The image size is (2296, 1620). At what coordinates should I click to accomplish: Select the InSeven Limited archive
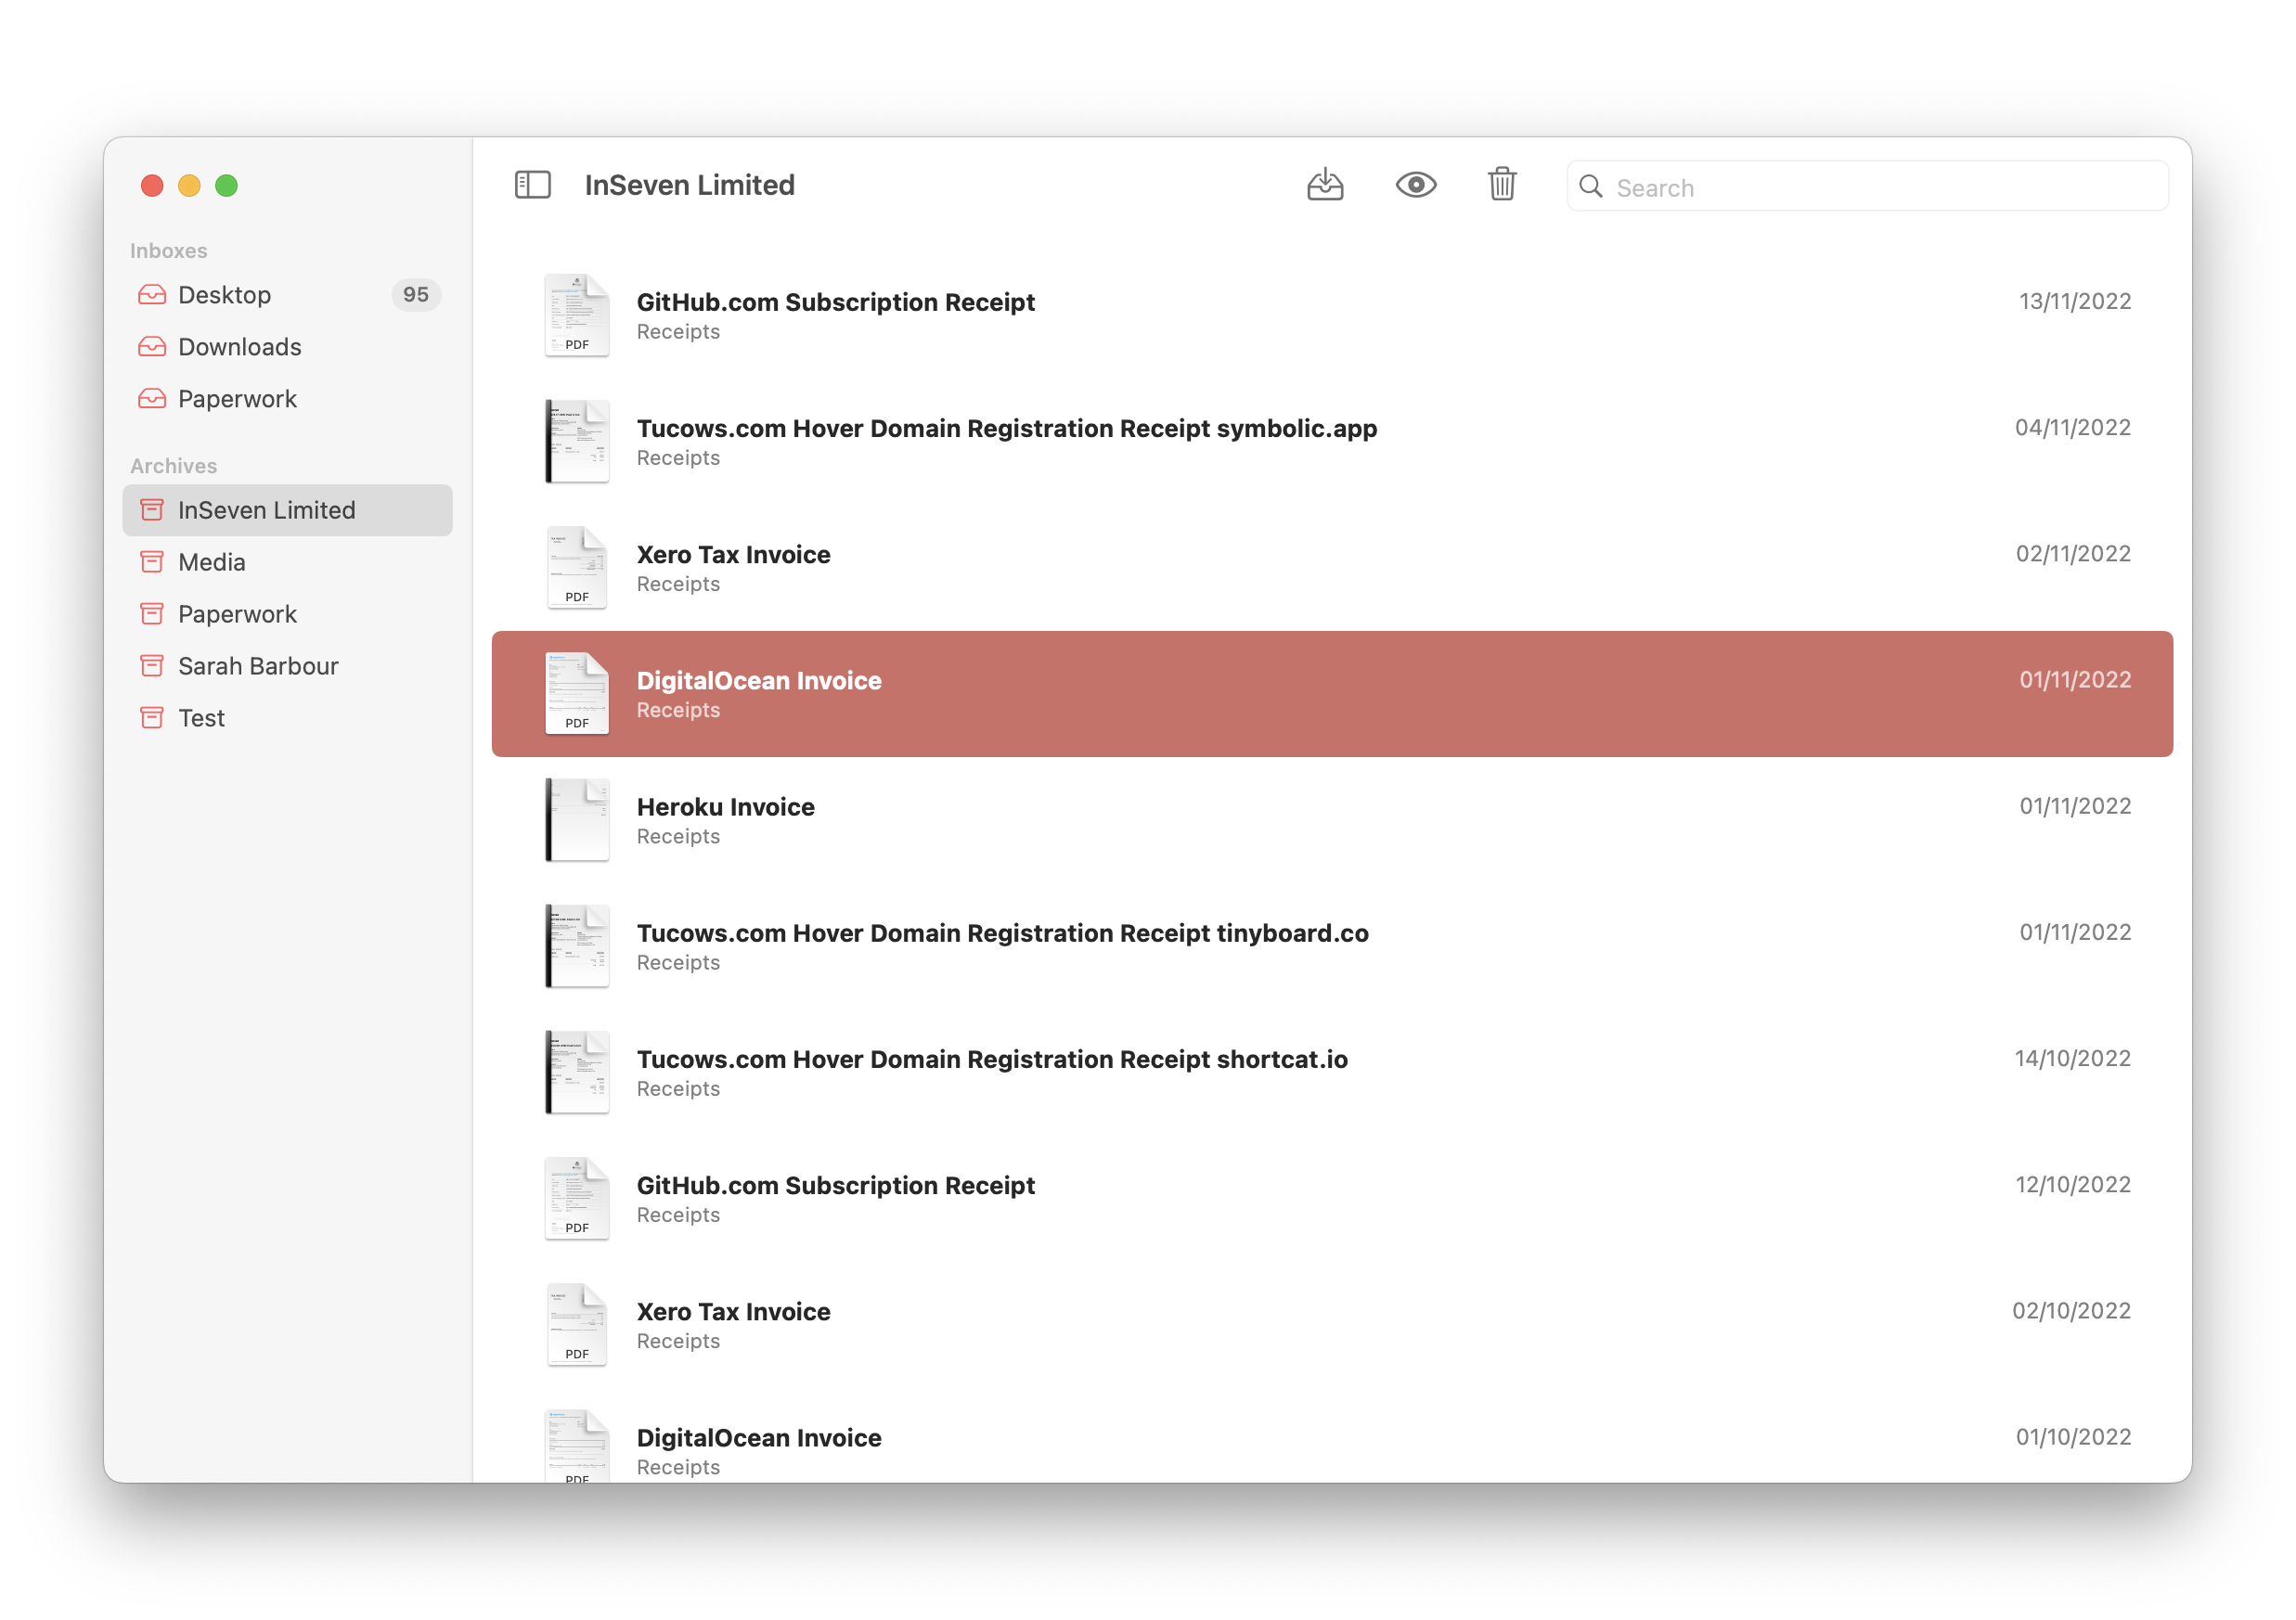tap(287, 510)
